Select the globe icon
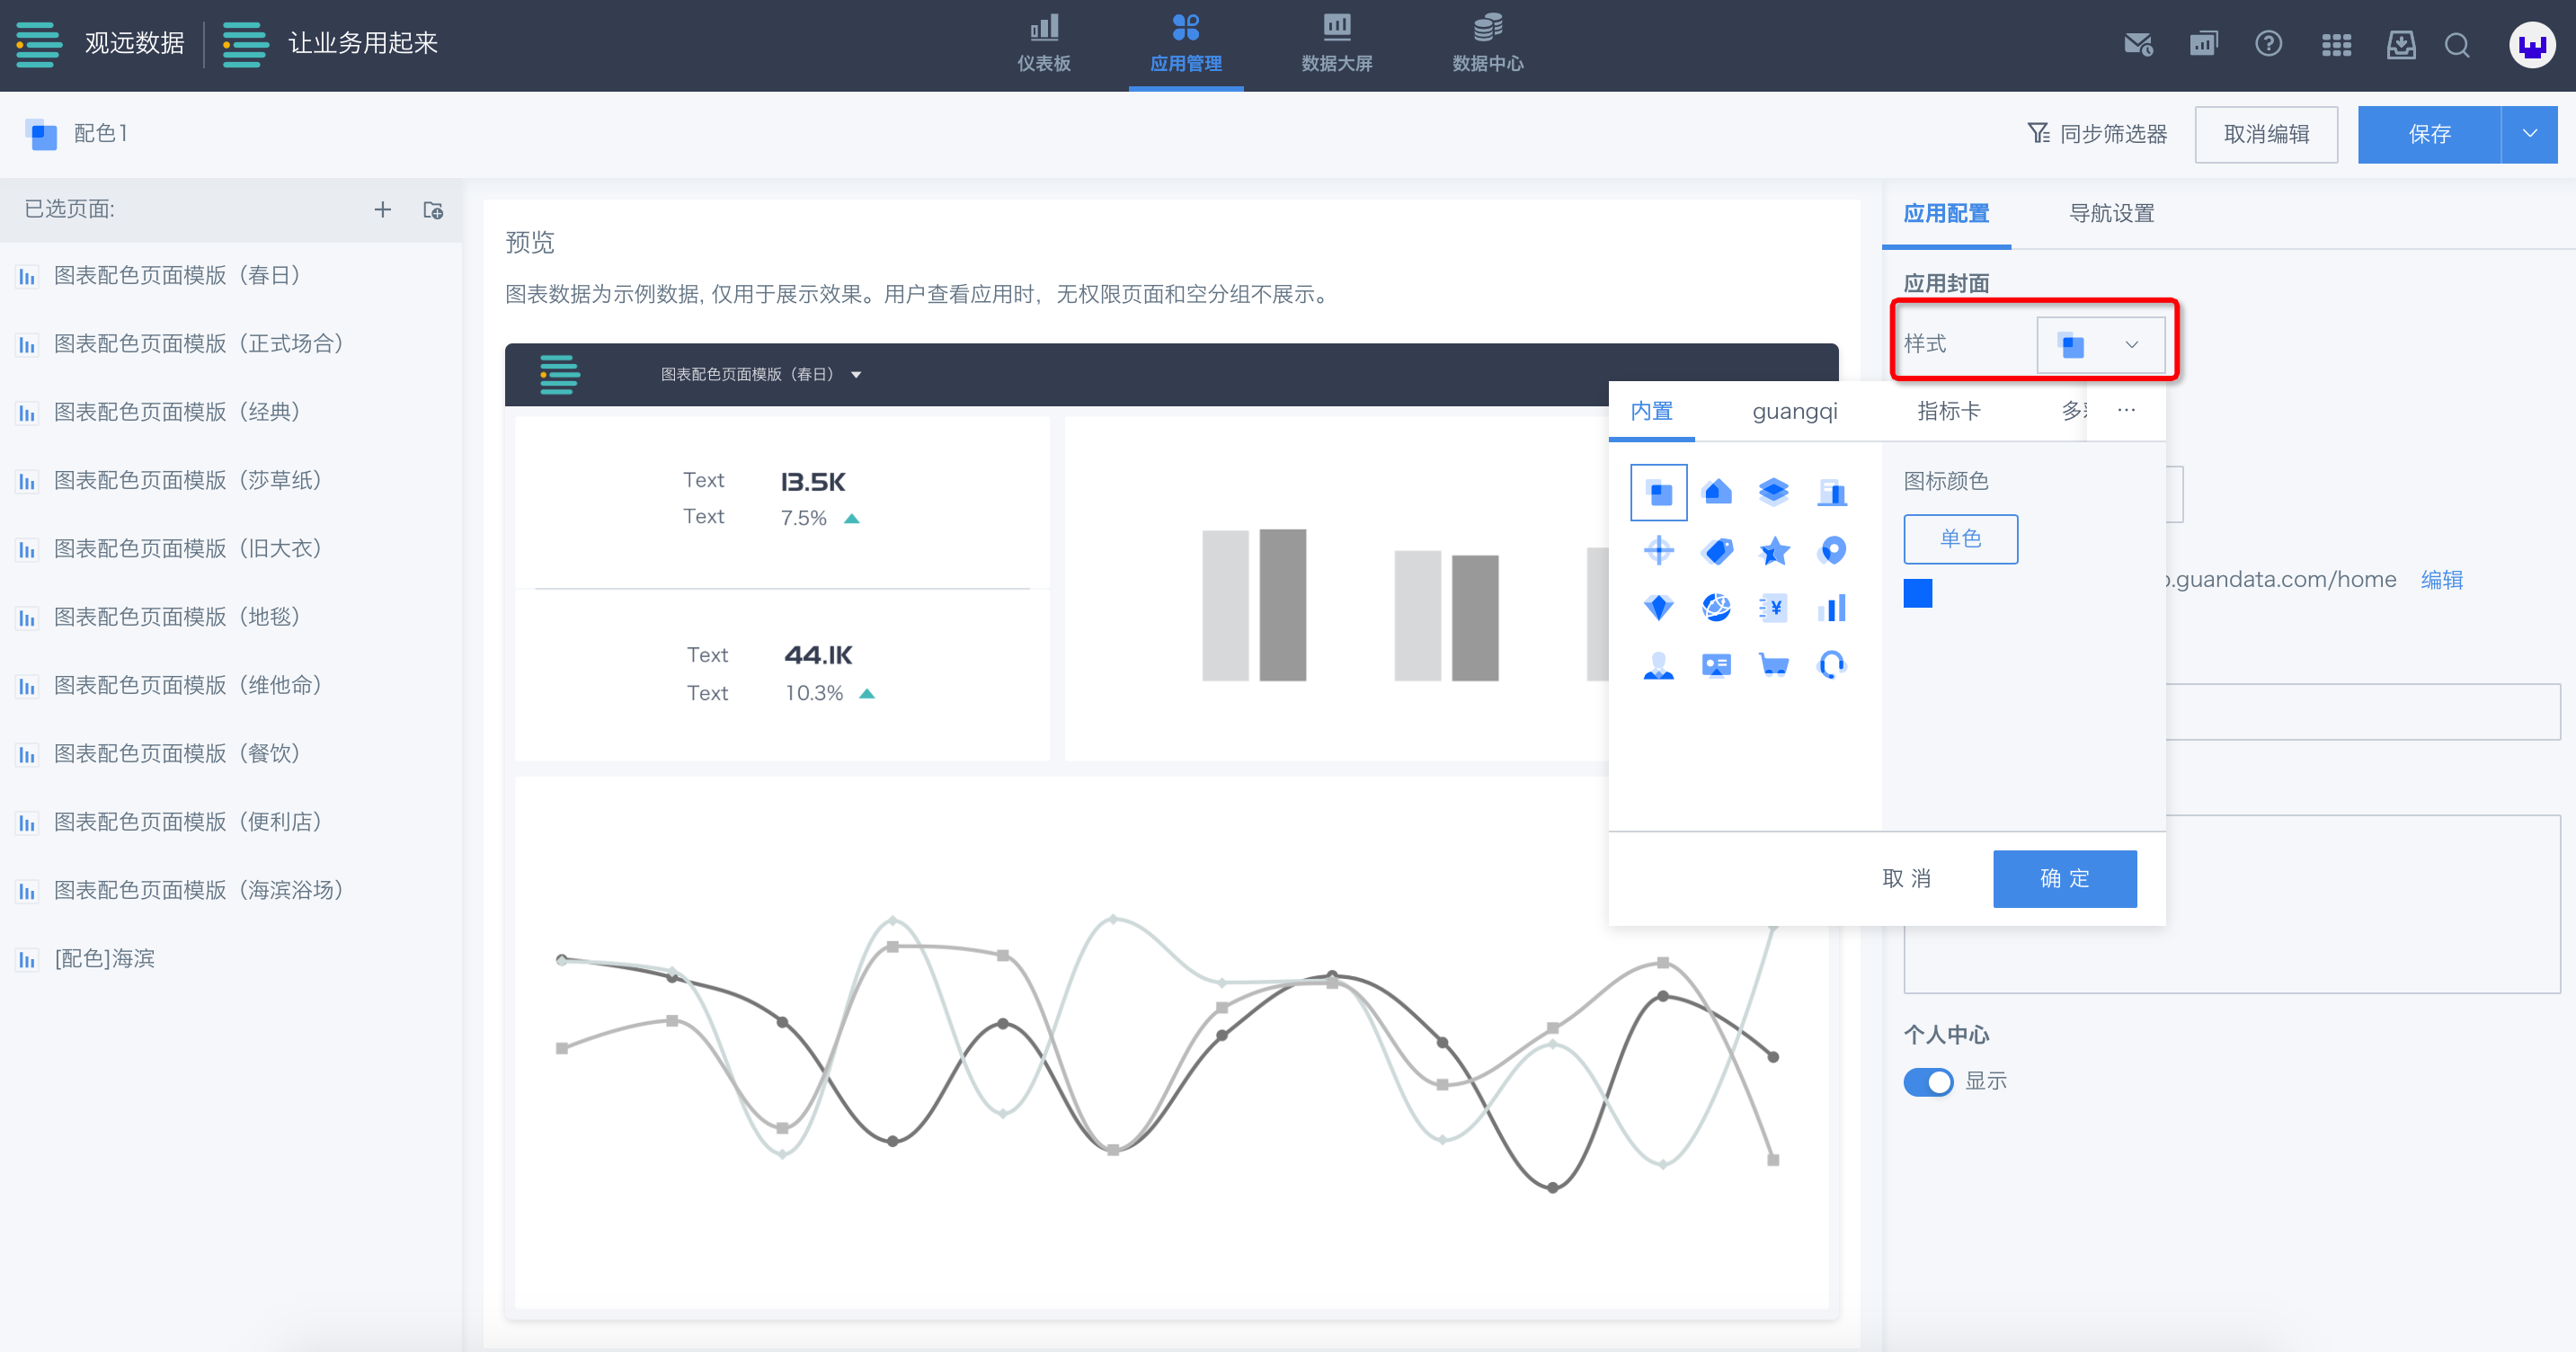 [x=1717, y=607]
